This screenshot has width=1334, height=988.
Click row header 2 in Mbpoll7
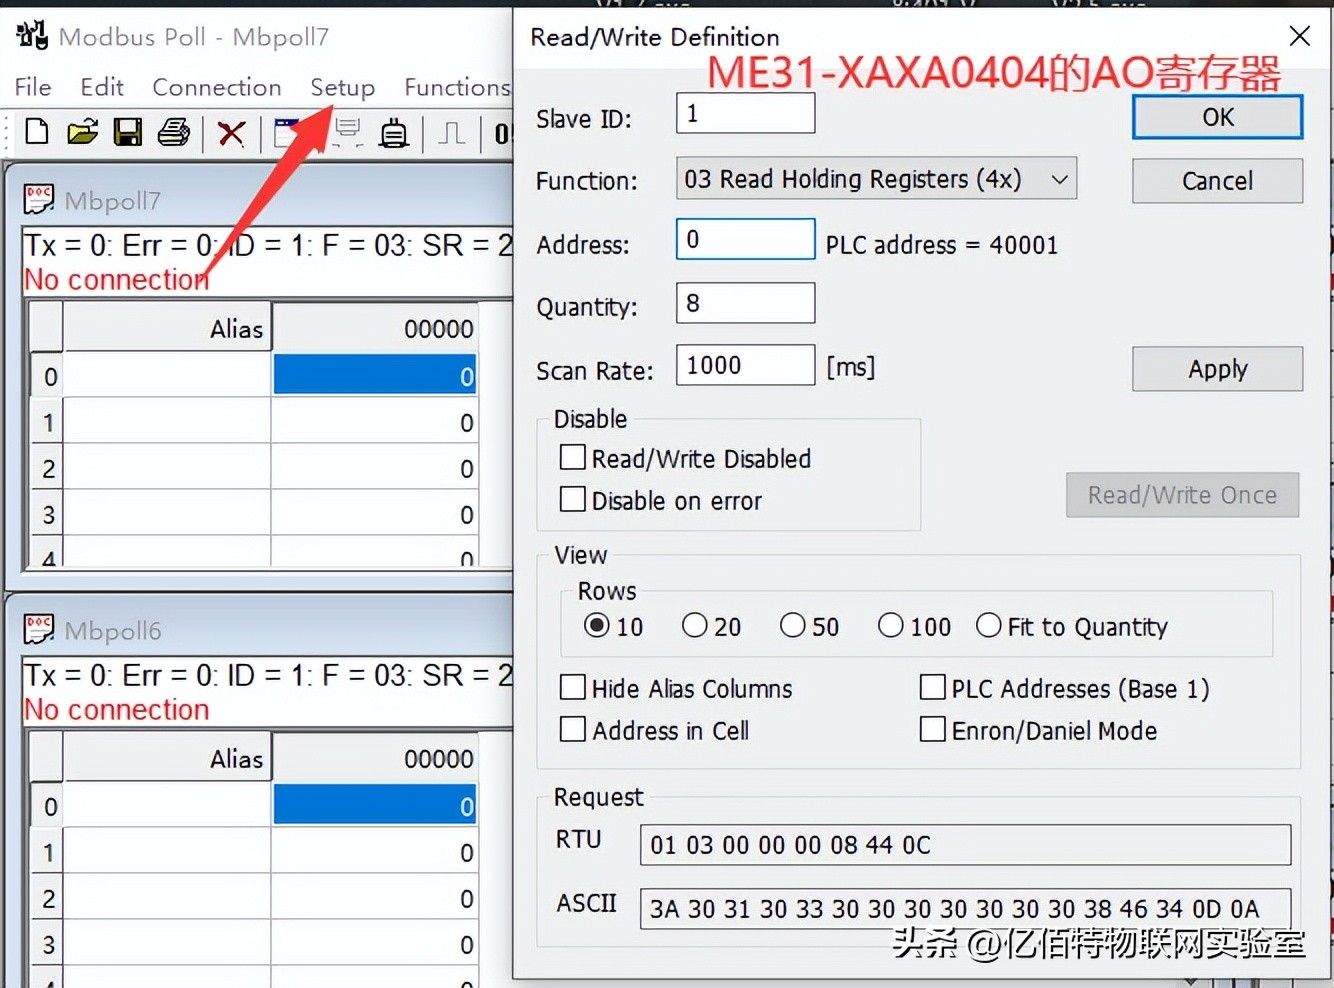coord(47,468)
